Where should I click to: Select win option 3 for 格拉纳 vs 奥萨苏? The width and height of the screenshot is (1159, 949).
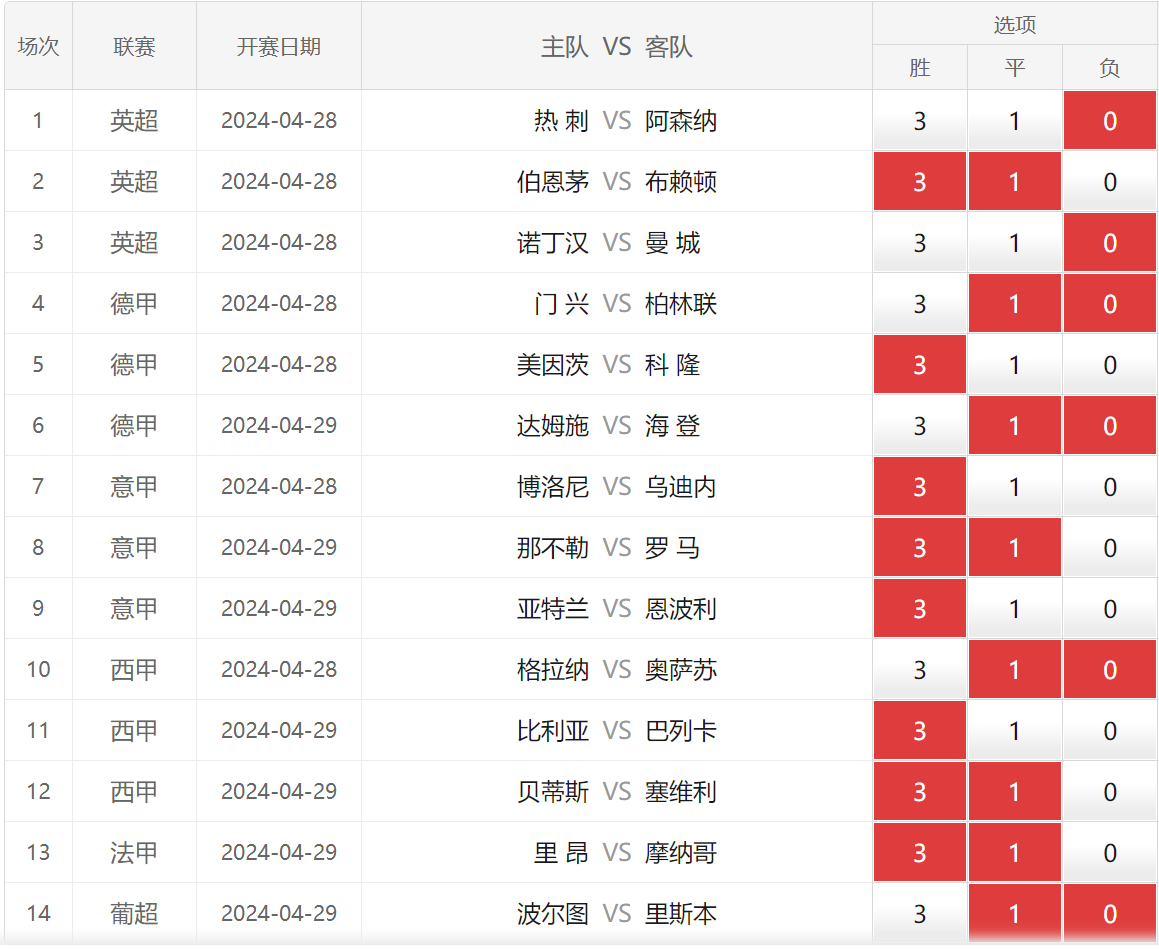coord(920,670)
